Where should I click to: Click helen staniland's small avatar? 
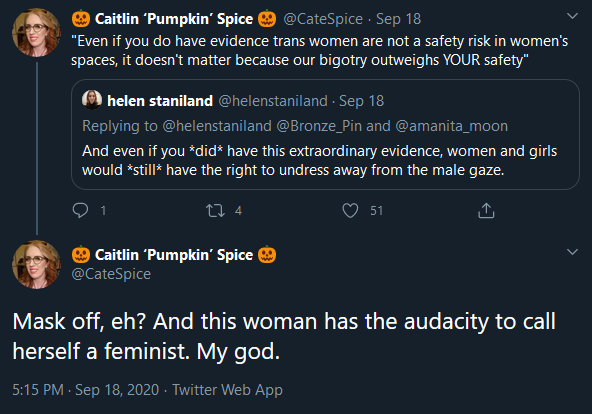[92, 100]
